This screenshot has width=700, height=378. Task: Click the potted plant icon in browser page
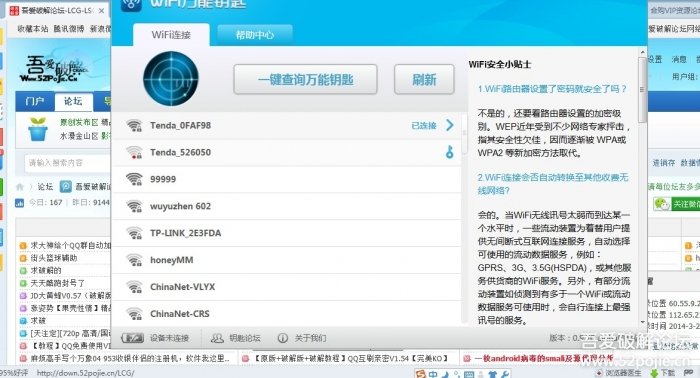38,129
